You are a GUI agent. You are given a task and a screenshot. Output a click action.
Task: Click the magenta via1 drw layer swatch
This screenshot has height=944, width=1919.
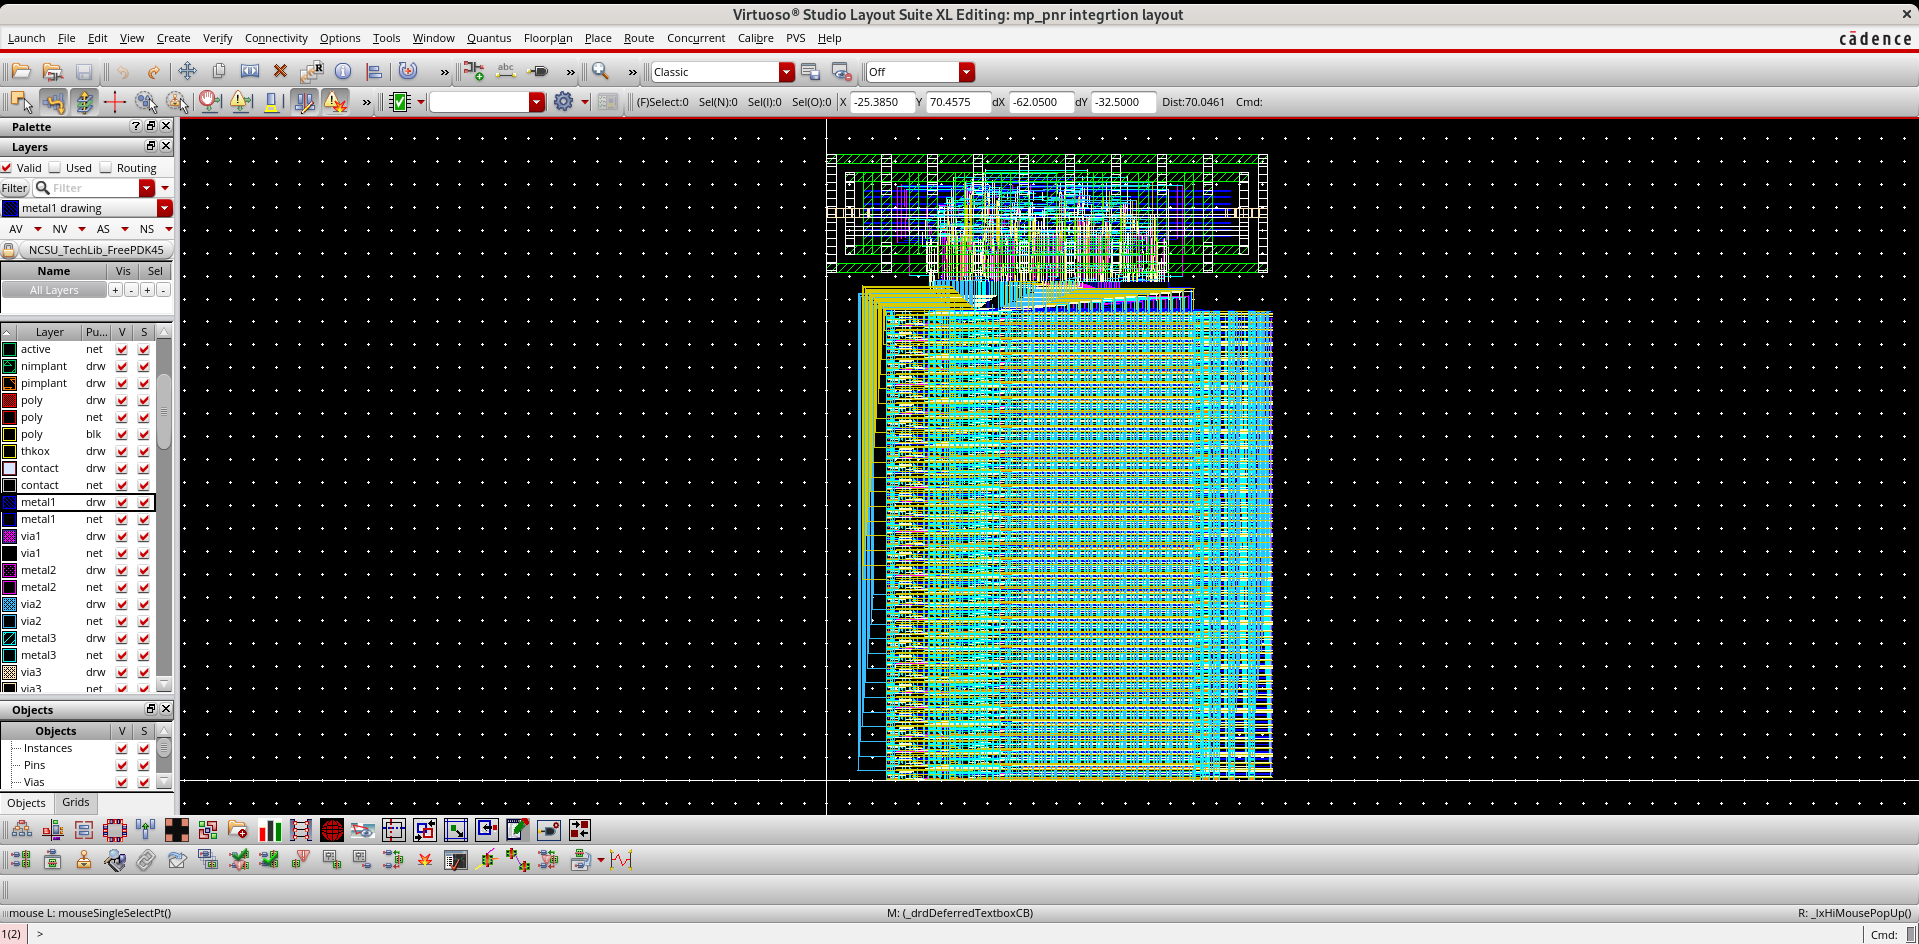tap(10, 537)
